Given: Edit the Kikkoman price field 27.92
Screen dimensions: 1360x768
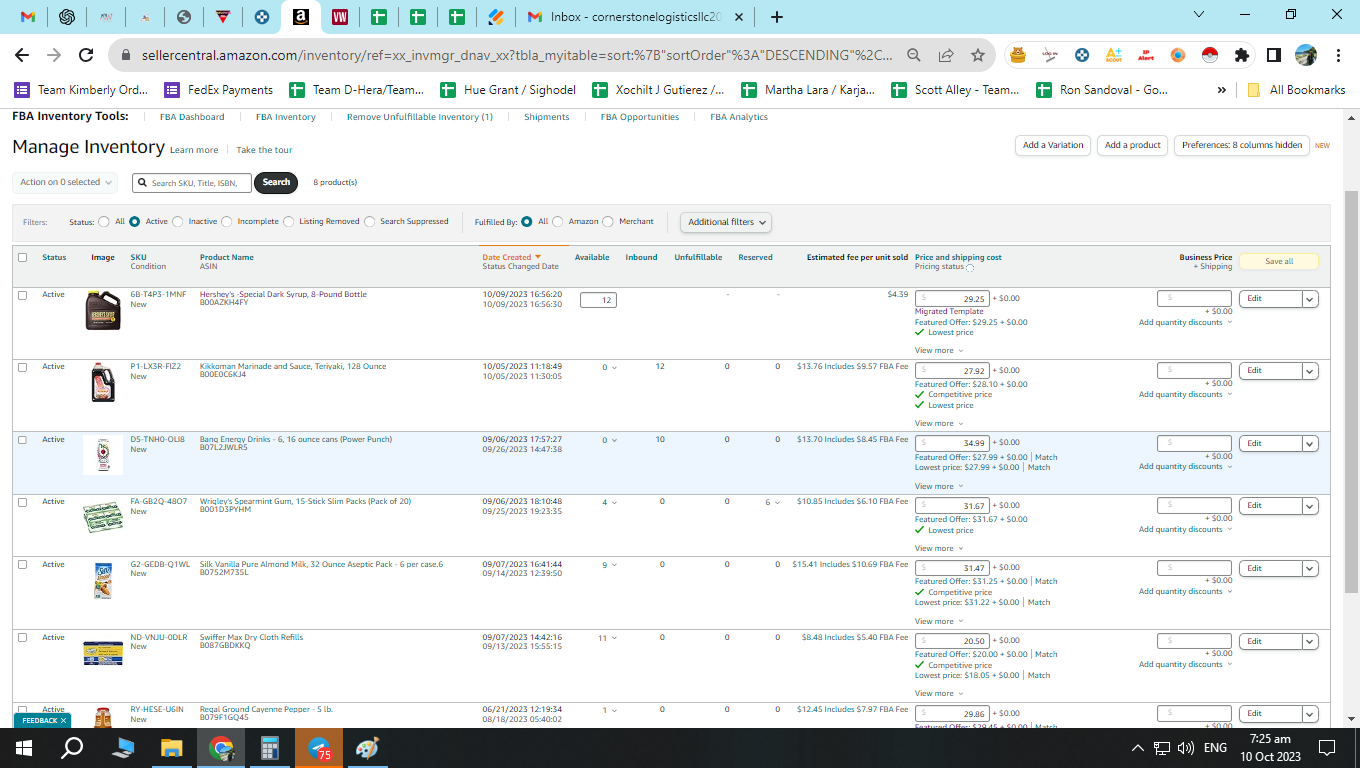Looking at the screenshot, I should [x=952, y=371].
